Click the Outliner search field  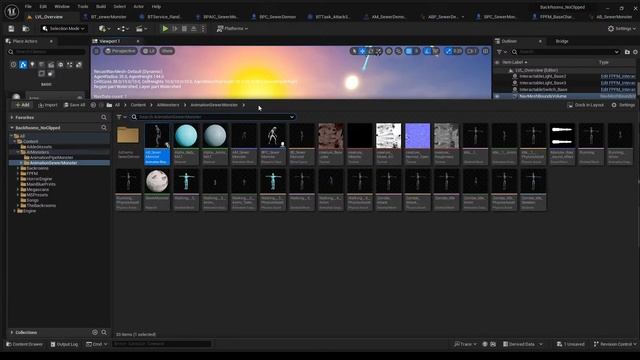click(x=566, y=52)
